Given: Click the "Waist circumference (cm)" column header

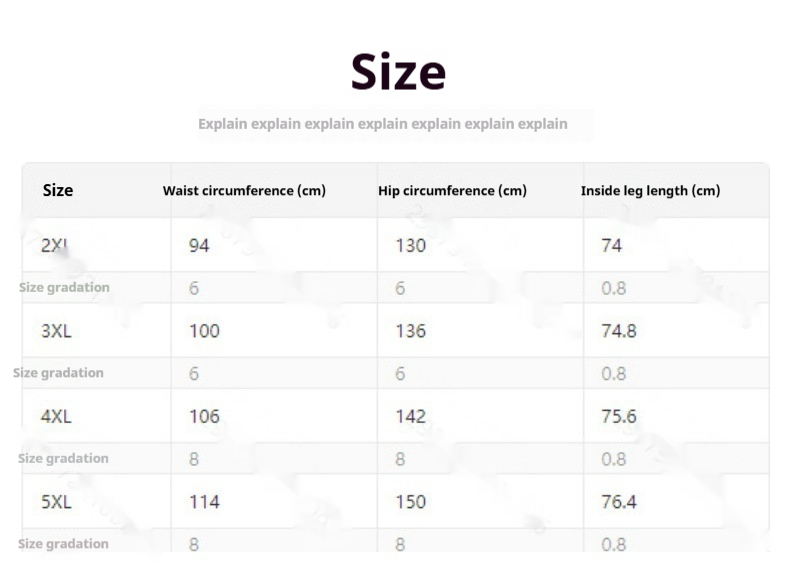Looking at the screenshot, I should (244, 190).
